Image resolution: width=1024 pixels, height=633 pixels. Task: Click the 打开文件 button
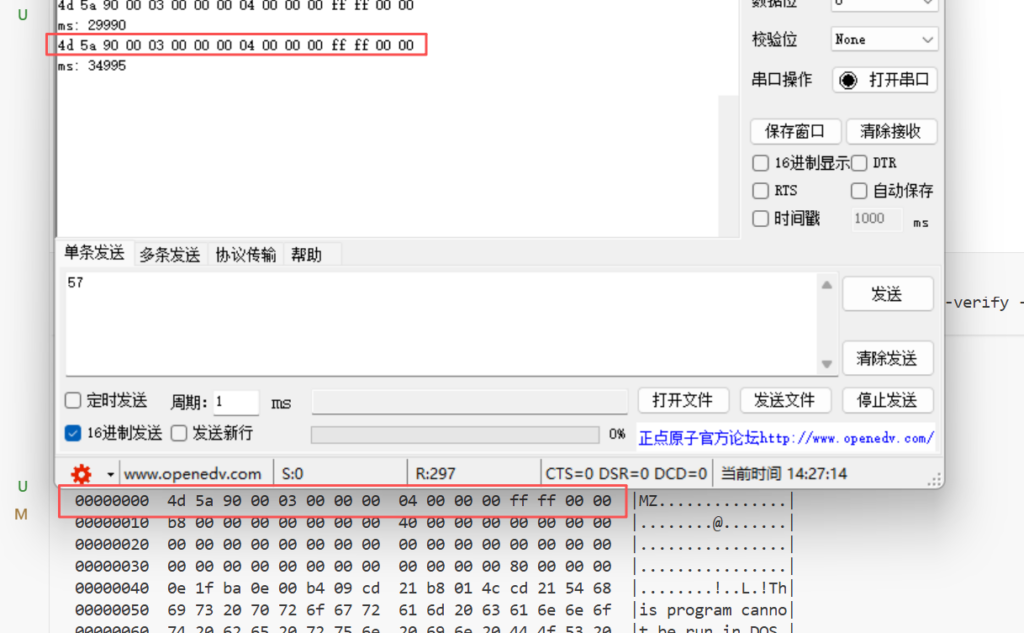click(683, 400)
